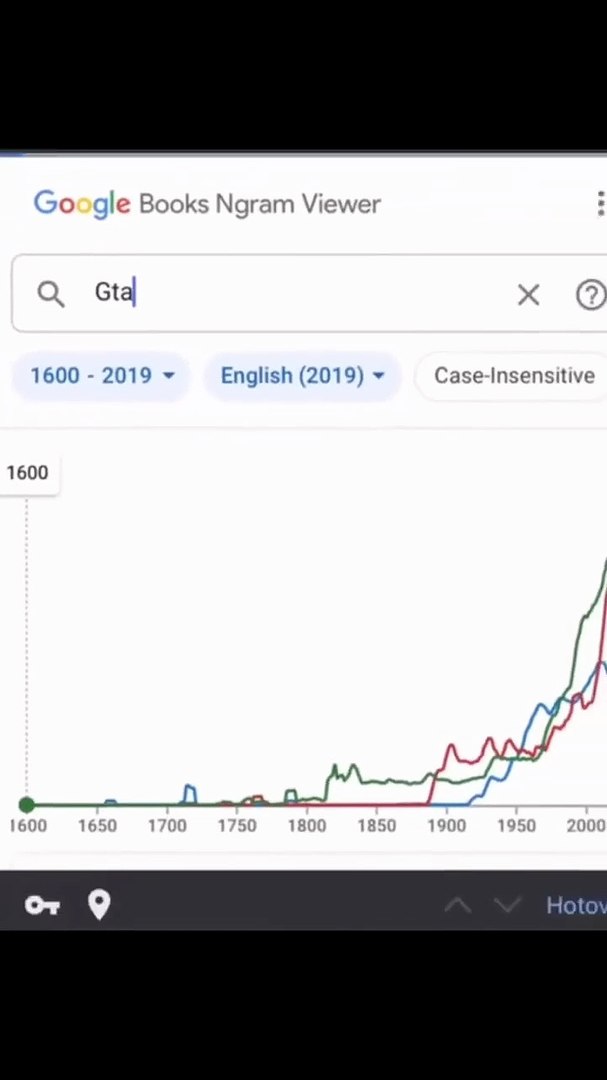Toggle the Case-Insensitive option

(513, 376)
